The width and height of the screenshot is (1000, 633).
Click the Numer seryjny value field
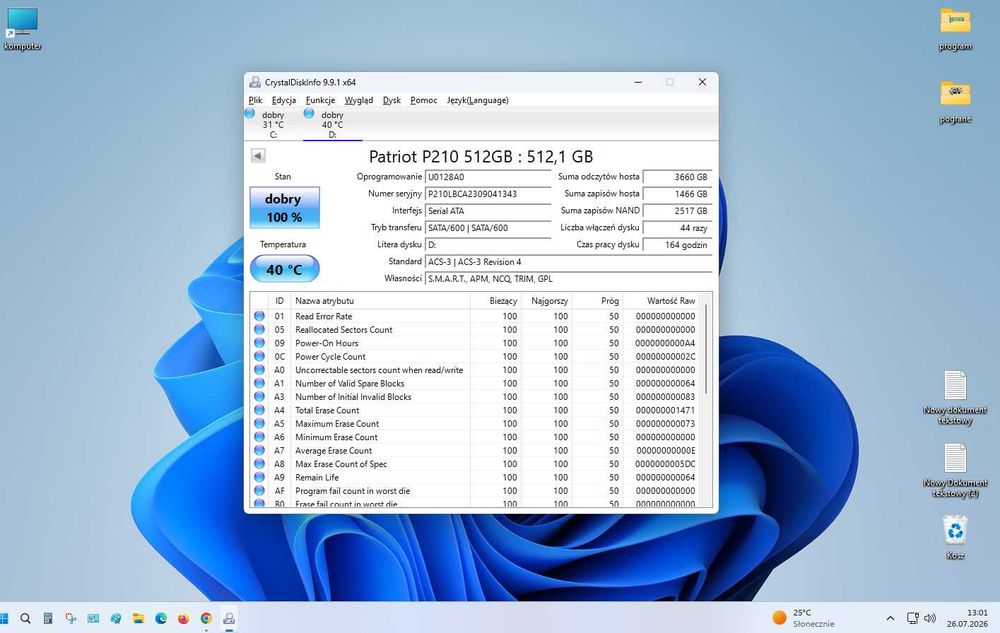click(488, 194)
